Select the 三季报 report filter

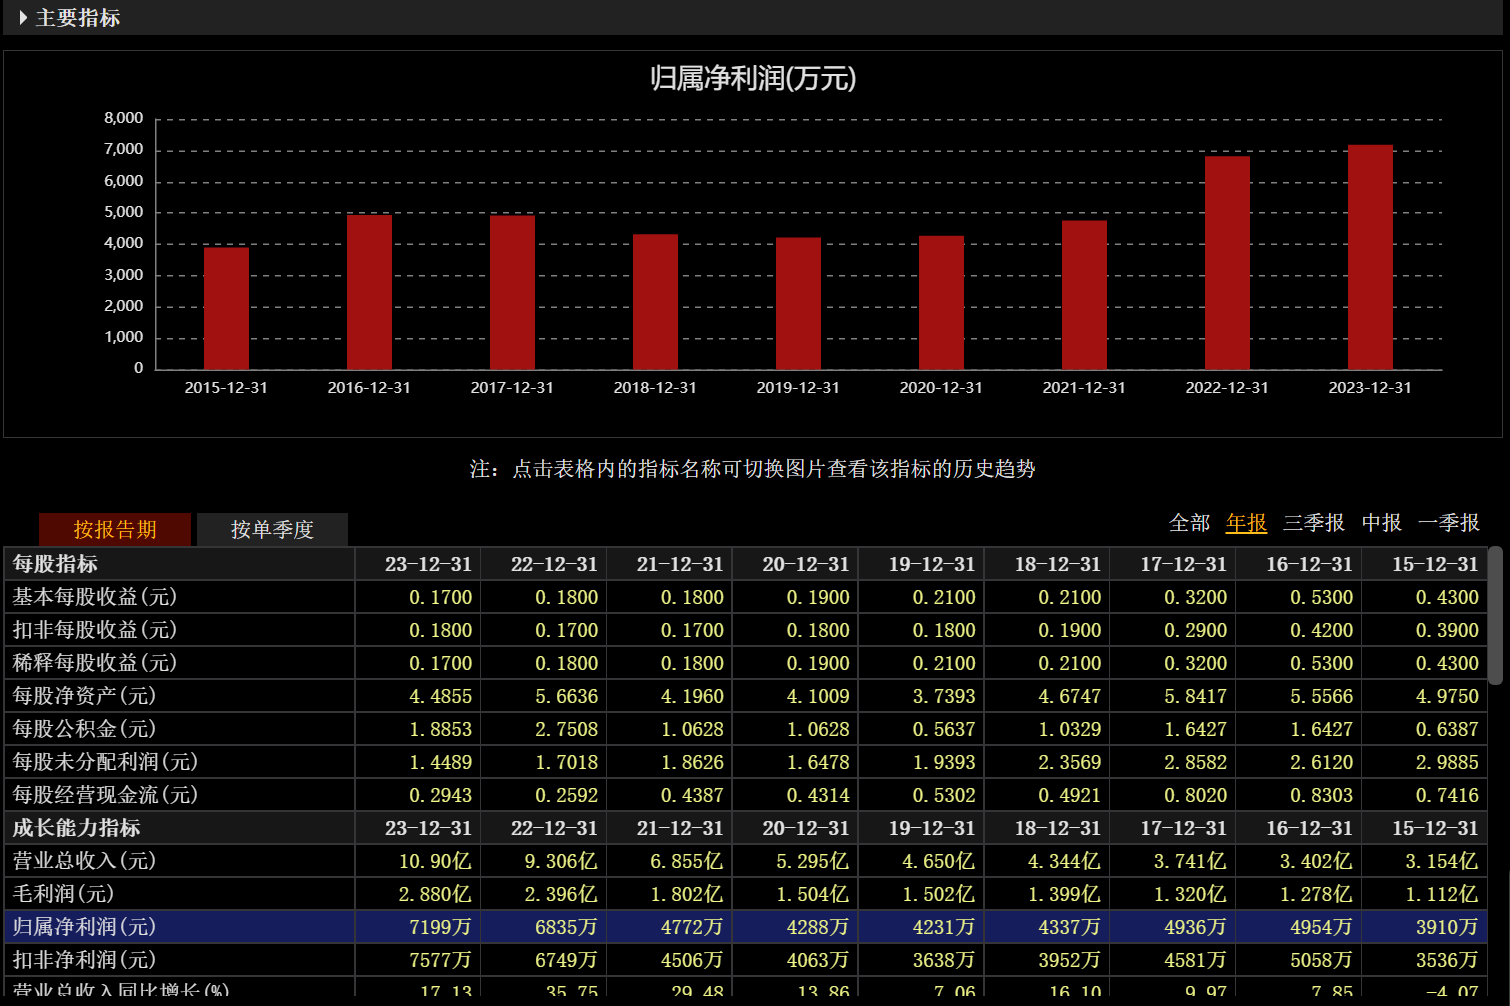tap(1313, 523)
